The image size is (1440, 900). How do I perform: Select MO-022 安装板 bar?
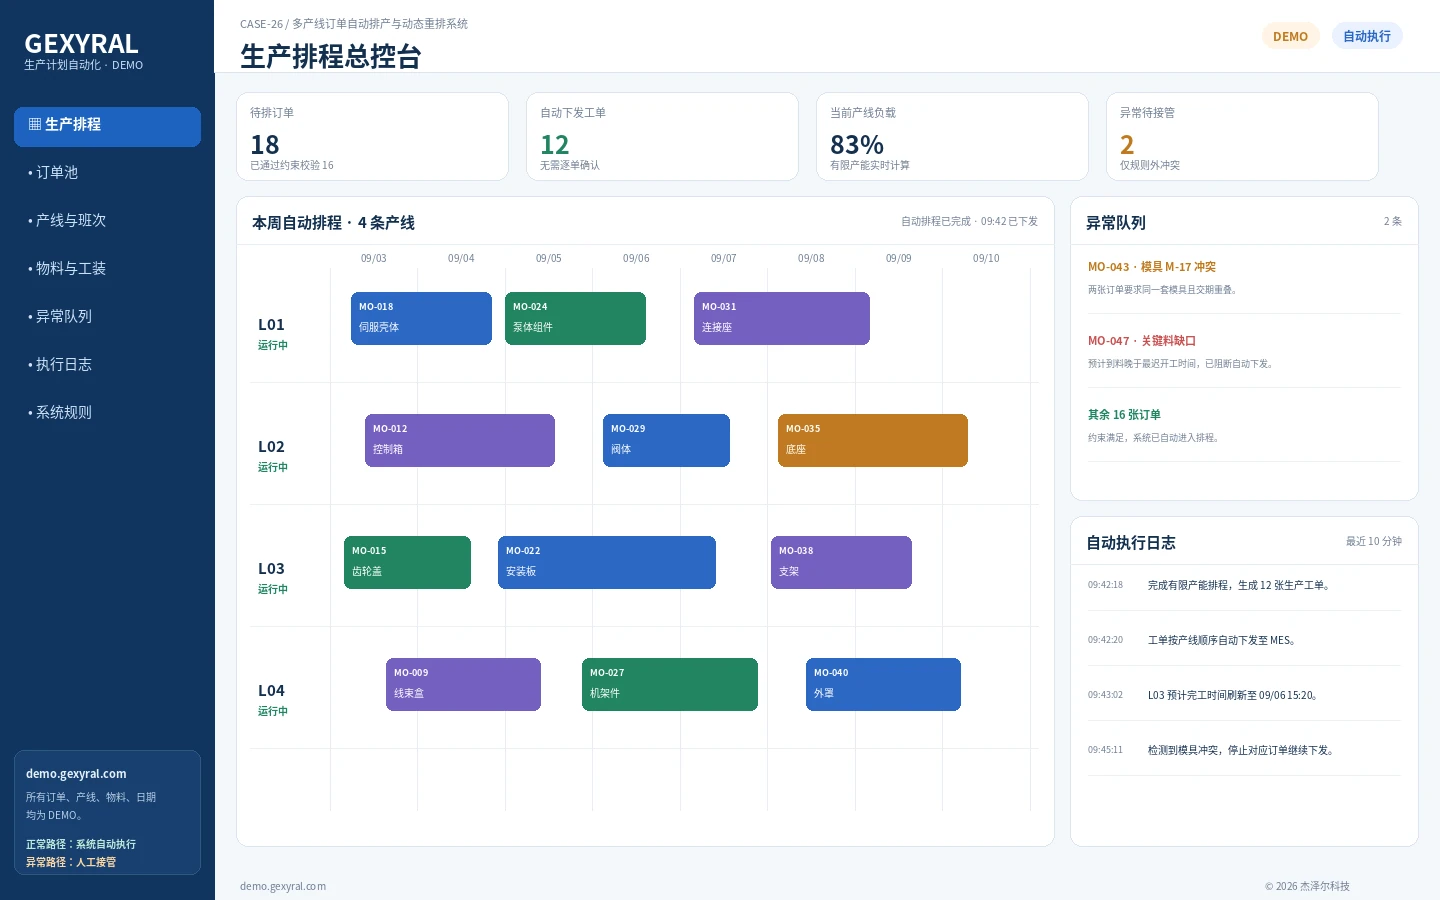tap(607, 562)
